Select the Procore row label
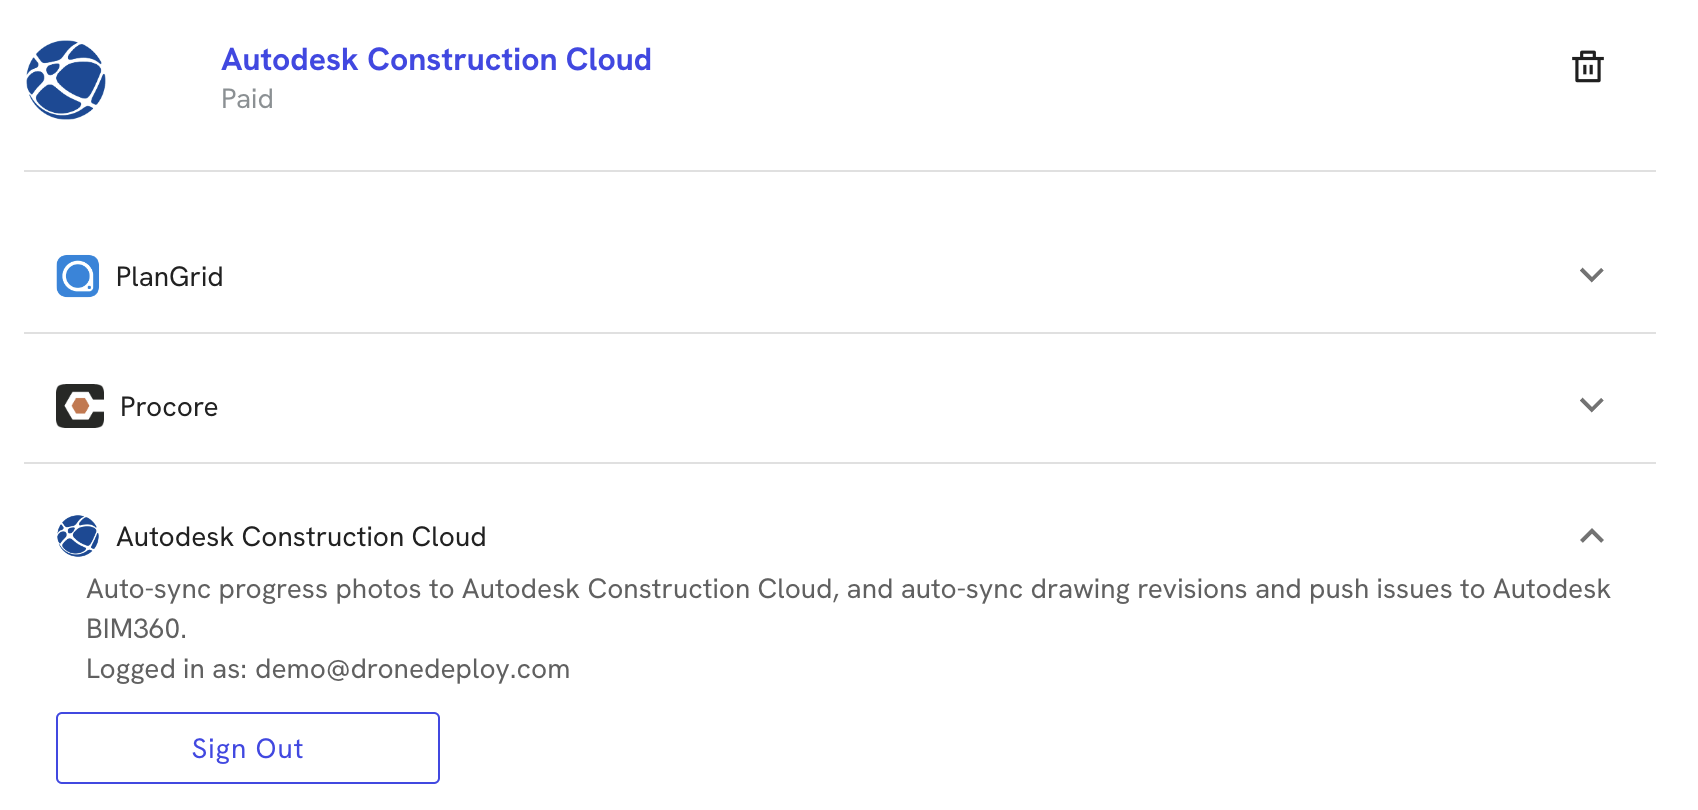Viewport: 1698px width, 810px height. (x=169, y=407)
